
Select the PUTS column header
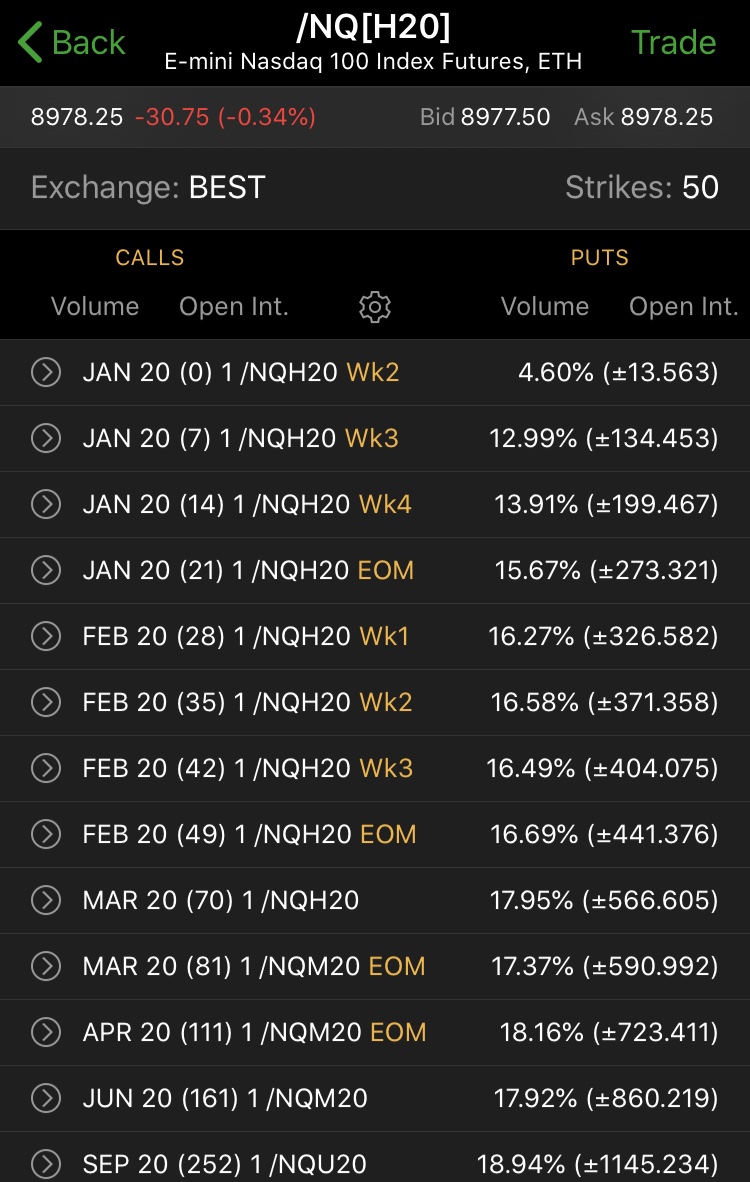pos(599,258)
